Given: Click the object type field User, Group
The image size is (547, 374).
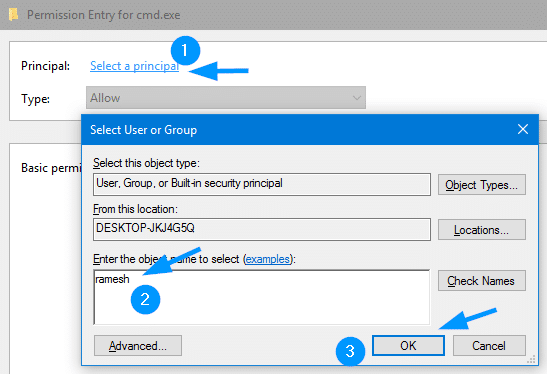Looking at the screenshot, I should (262, 184).
